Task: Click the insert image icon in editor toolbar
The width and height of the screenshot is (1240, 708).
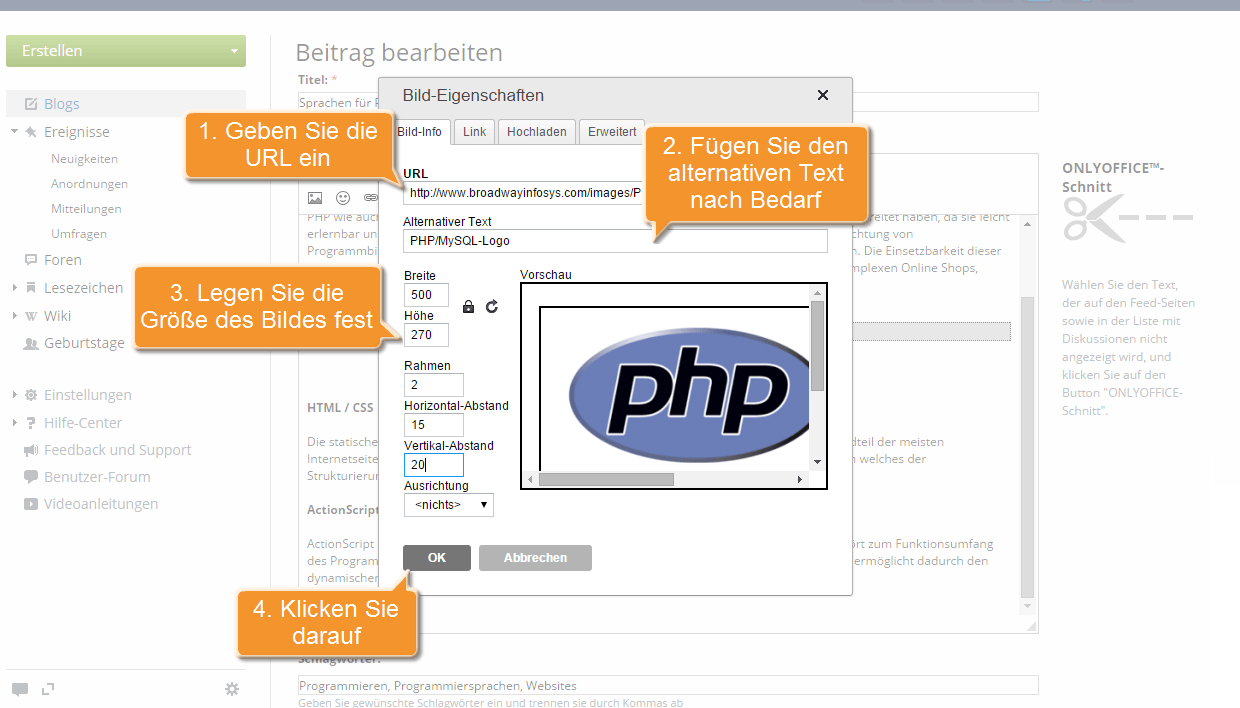Action: click(x=315, y=198)
